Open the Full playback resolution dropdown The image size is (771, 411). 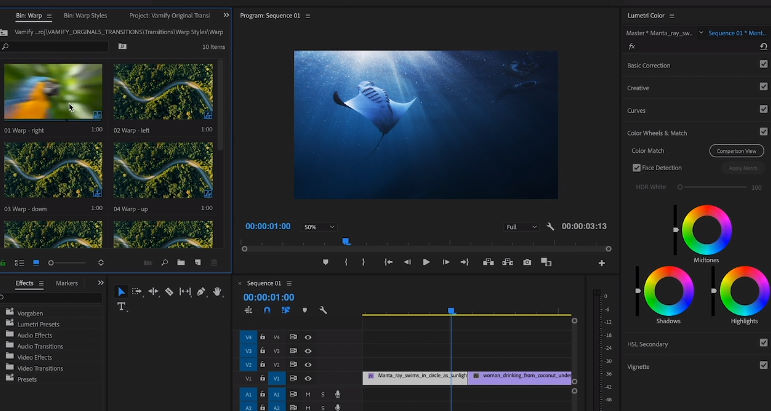pyautogui.click(x=521, y=227)
